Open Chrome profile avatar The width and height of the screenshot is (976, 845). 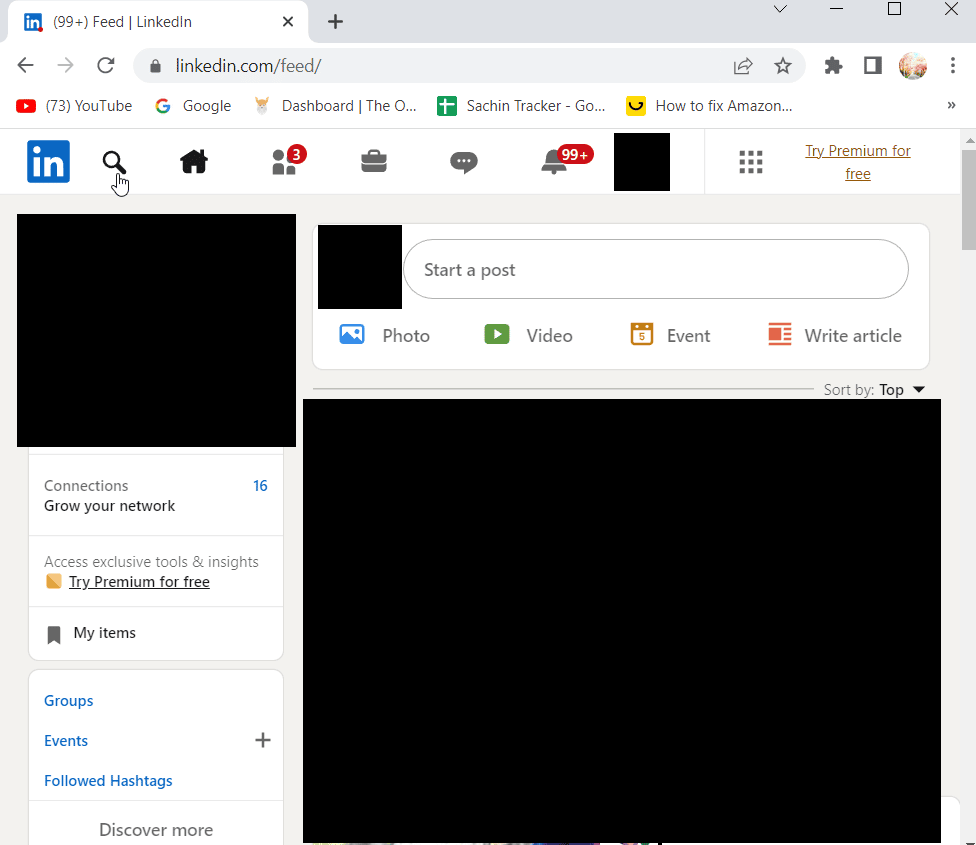pyautogui.click(x=913, y=65)
